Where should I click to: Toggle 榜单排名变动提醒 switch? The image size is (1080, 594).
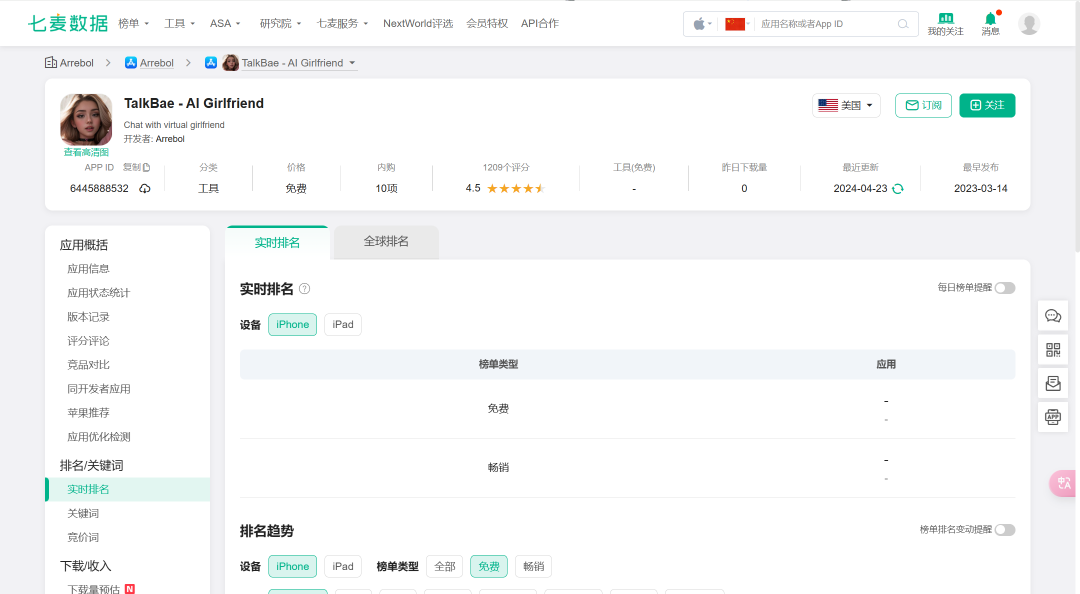(1005, 530)
